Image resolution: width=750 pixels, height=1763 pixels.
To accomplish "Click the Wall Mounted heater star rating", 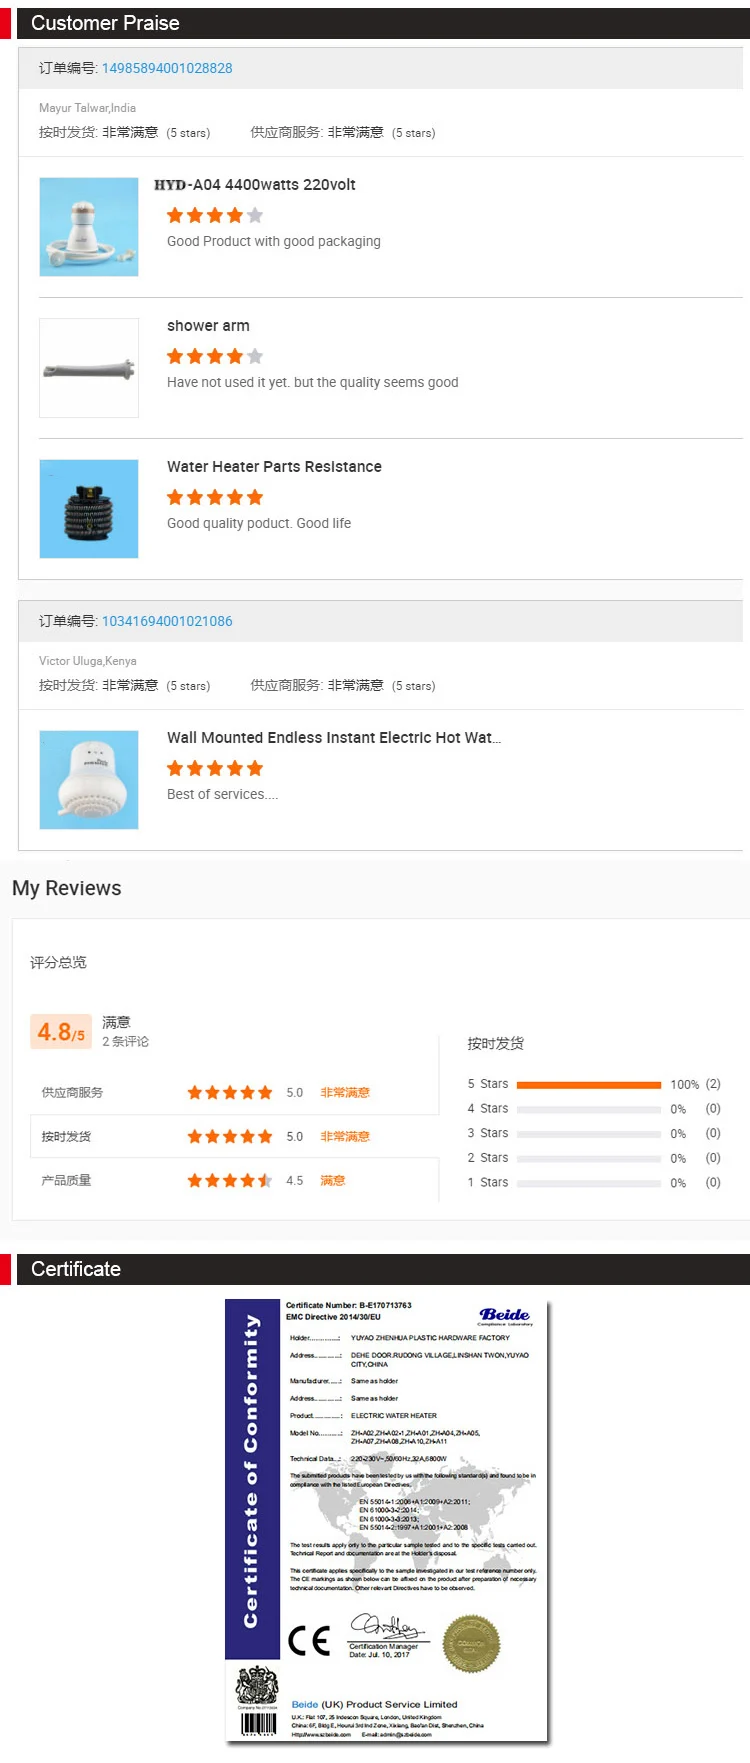I will coord(215,768).
